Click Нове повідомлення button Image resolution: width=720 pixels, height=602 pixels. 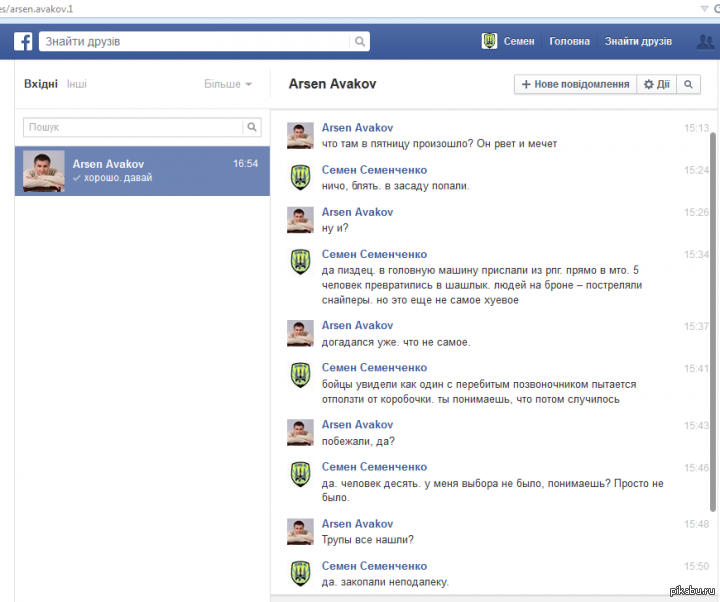(x=575, y=85)
